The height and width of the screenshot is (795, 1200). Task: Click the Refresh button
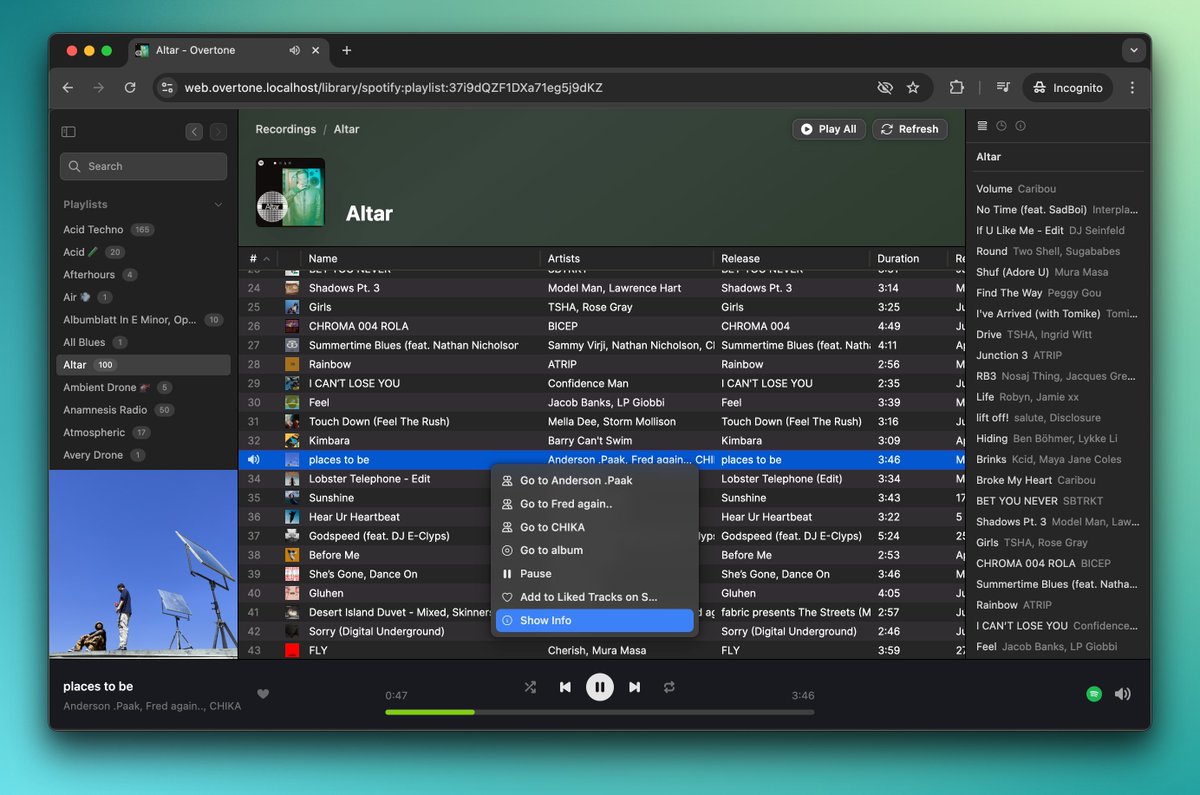tap(910, 129)
